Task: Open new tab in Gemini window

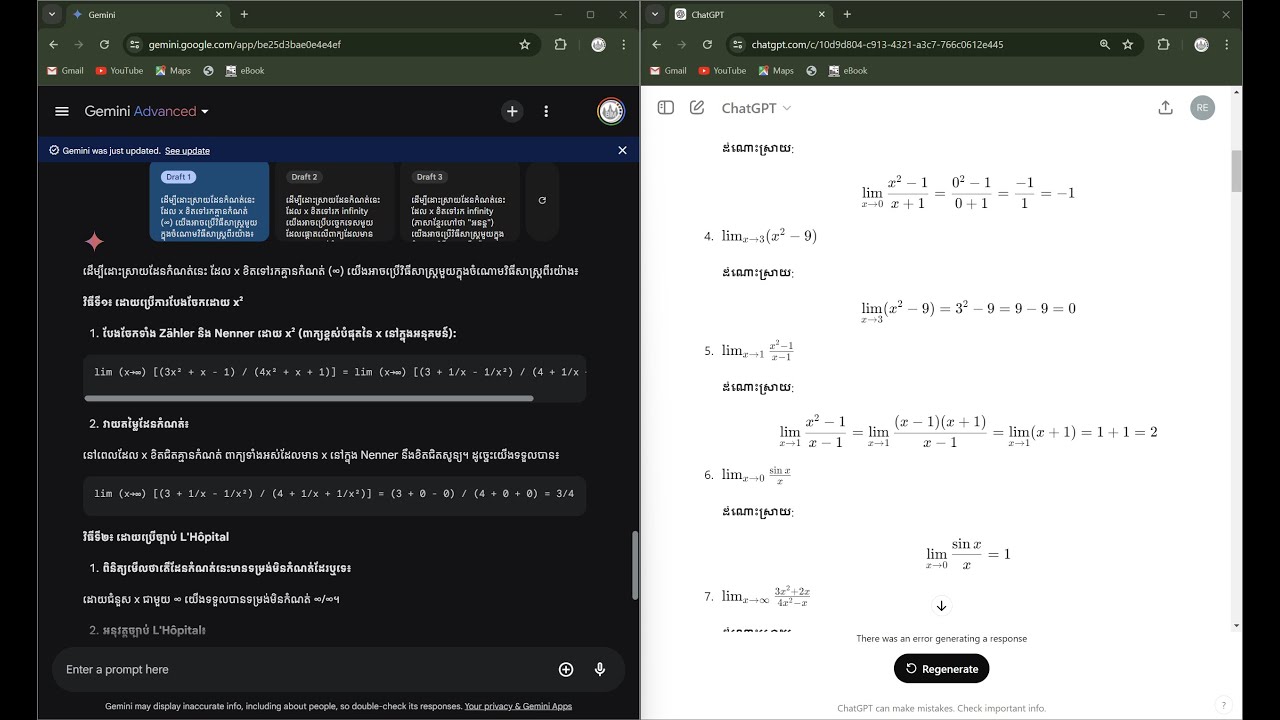Action: pyautogui.click(x=244, y=14)
